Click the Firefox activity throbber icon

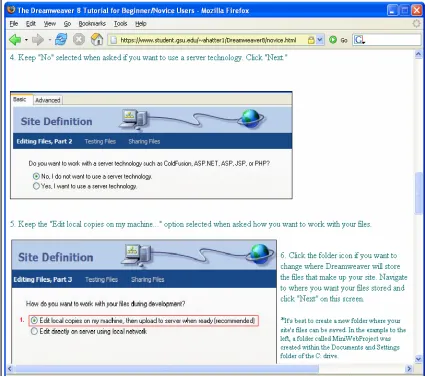click(416, 23)
